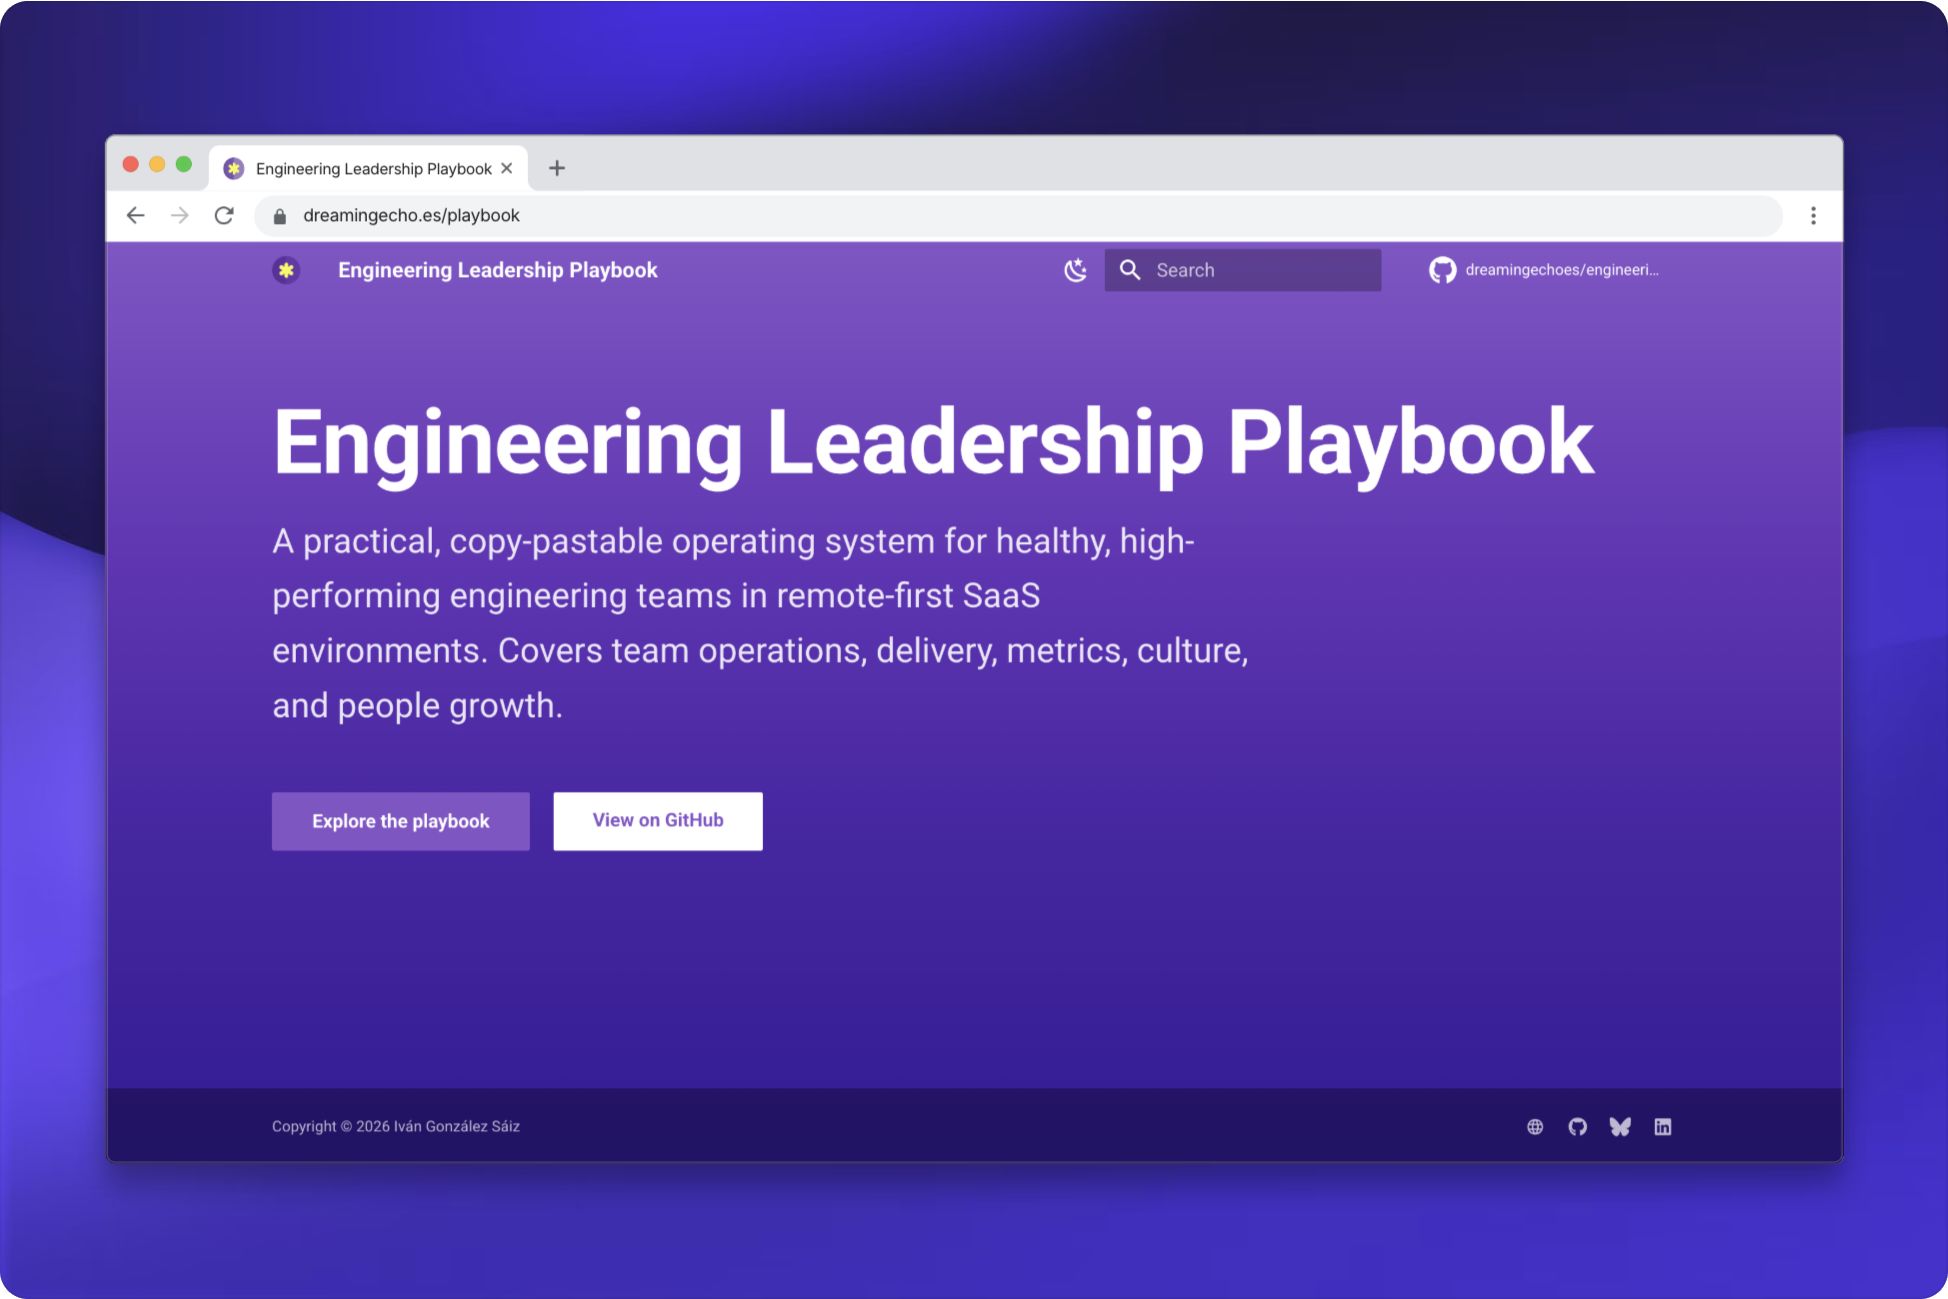
Task: Click the padlock icon in the address bar
Action: [278, 215]
